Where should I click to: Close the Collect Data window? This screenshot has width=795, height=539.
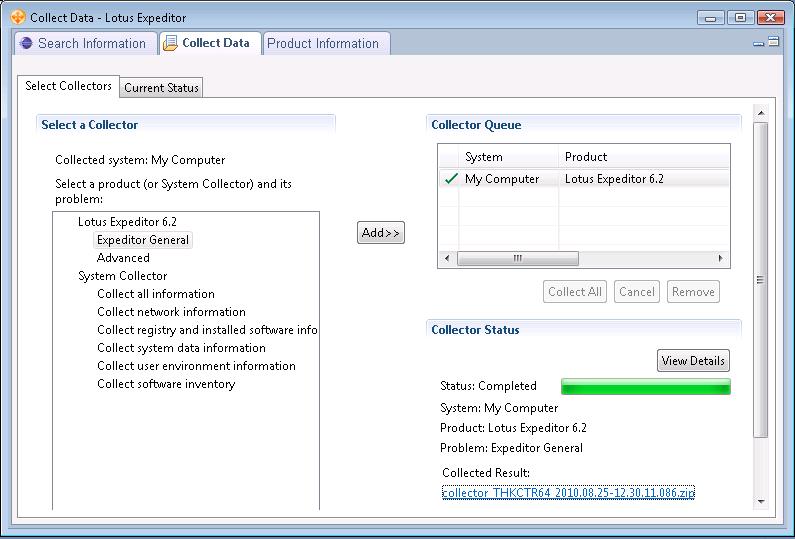click(771, 18)
